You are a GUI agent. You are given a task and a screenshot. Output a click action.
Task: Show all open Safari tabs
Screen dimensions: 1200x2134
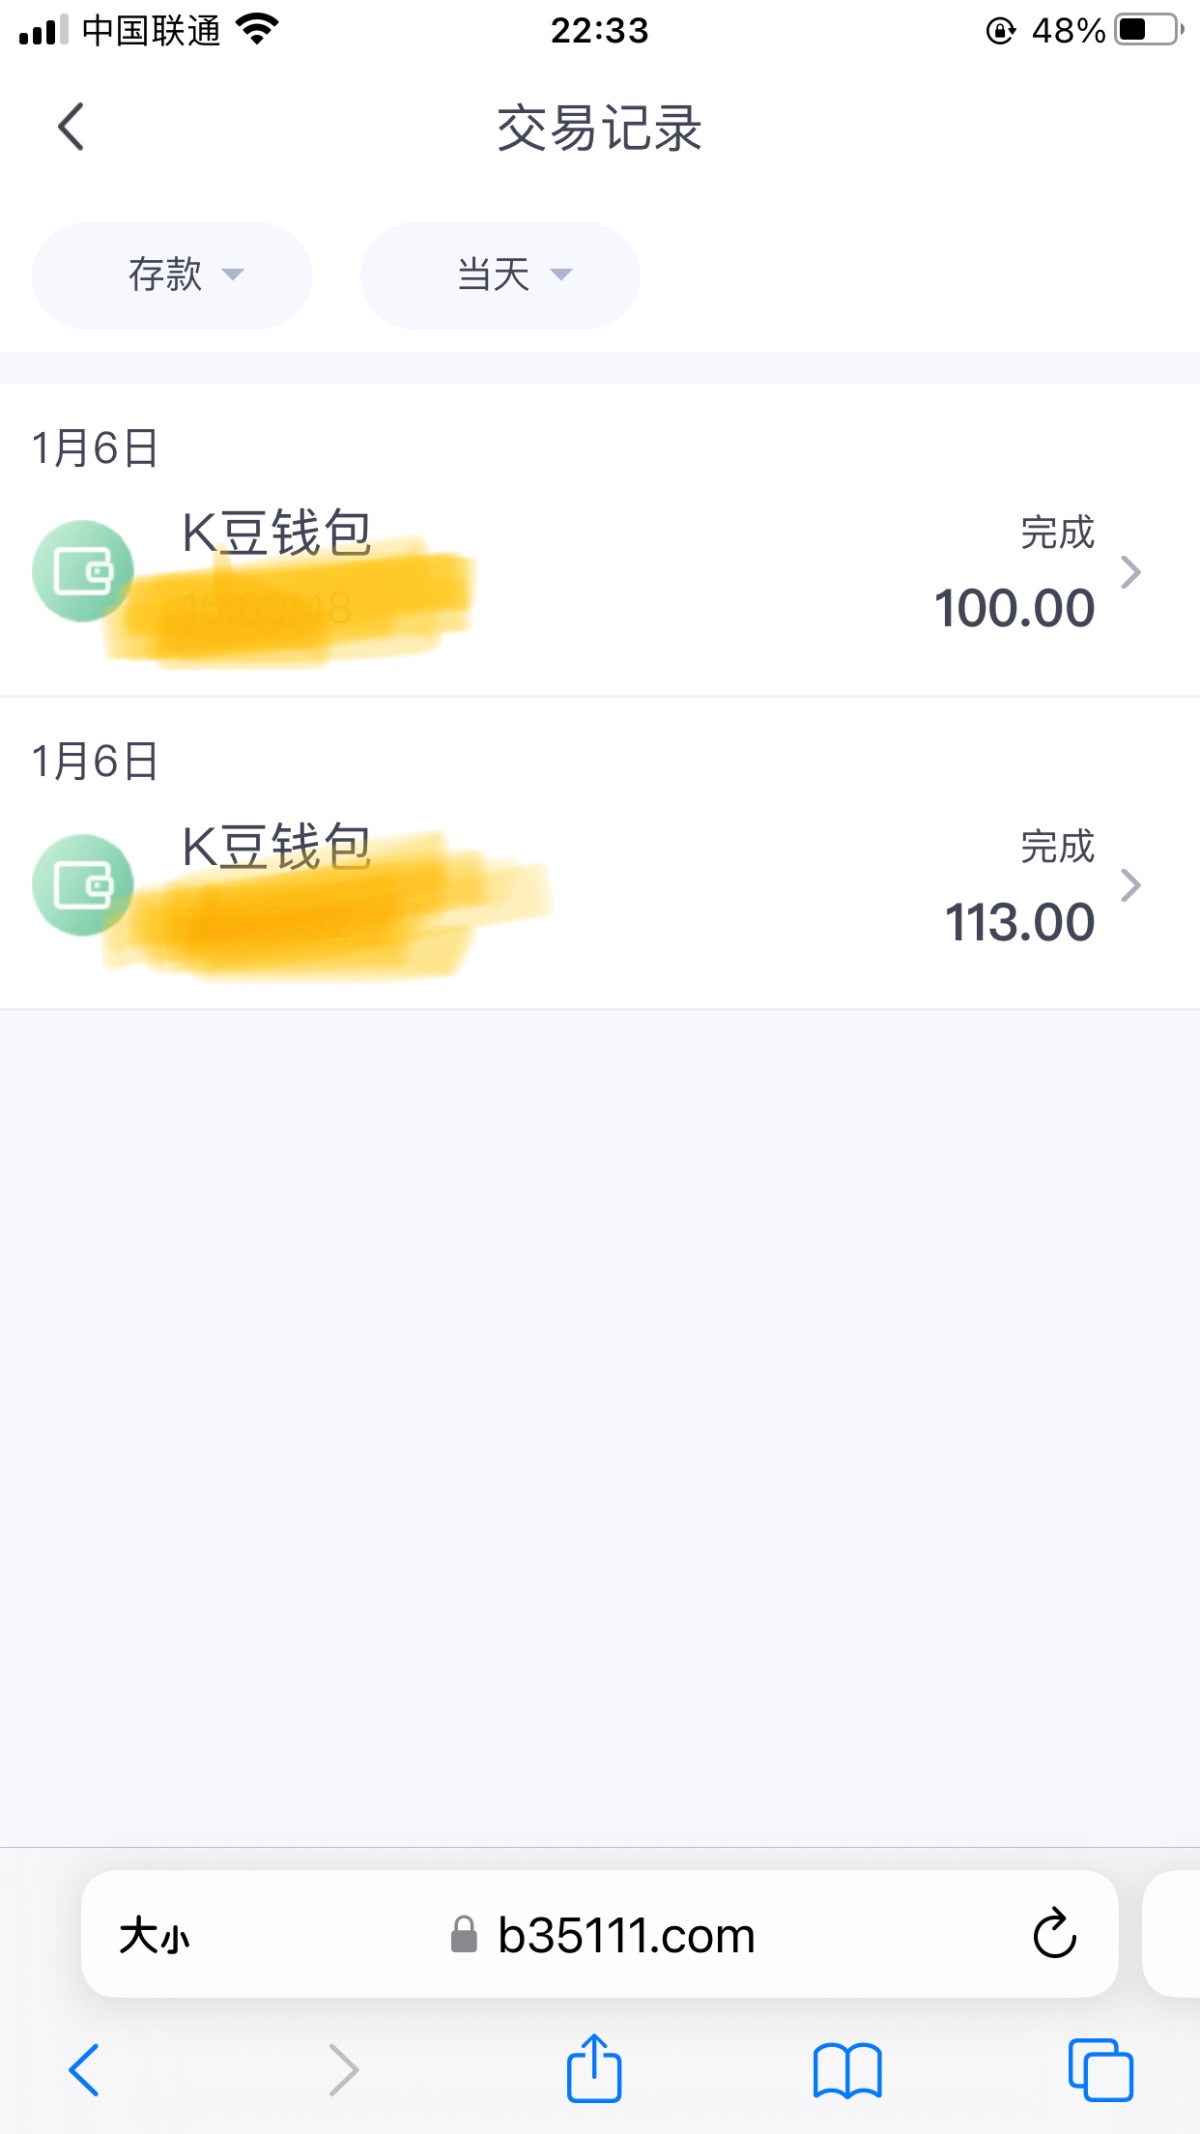(x=1100, y=2069)
